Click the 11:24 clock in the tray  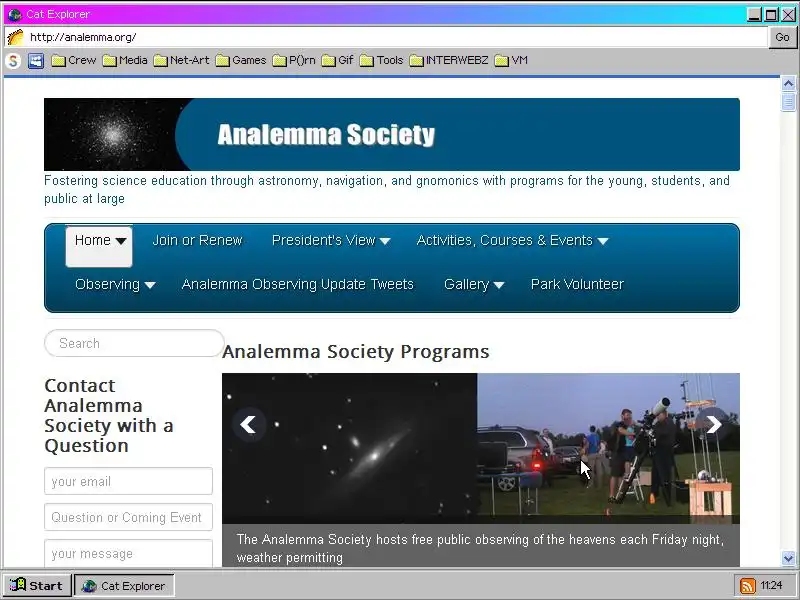pos(771,586)
